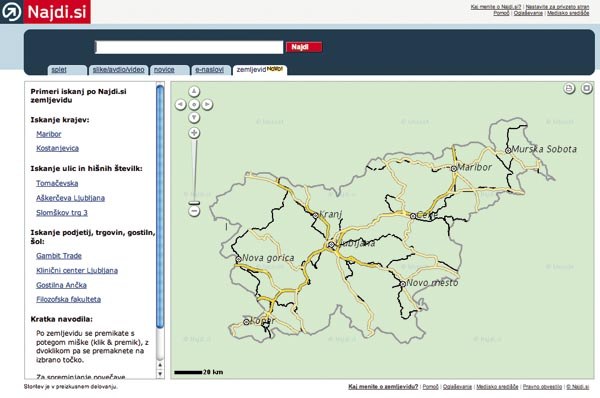
Task: Select the Ljubljana city marker on map
Action: 331,245
